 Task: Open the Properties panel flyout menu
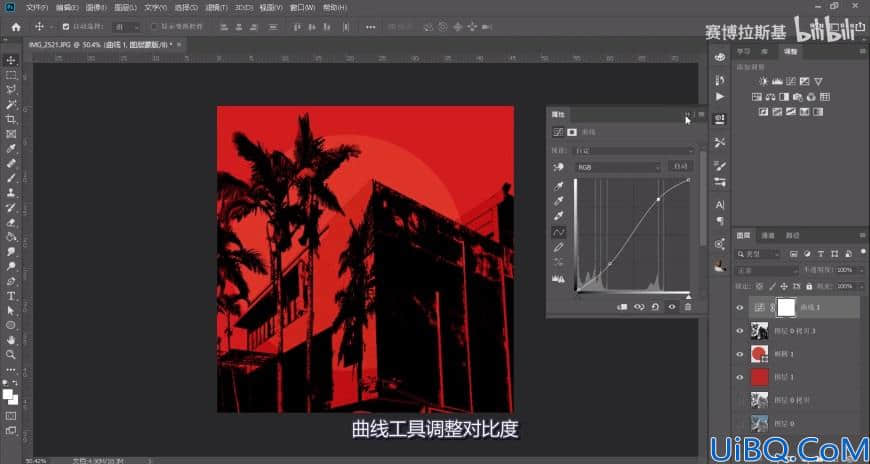click(x=701, y=114)
